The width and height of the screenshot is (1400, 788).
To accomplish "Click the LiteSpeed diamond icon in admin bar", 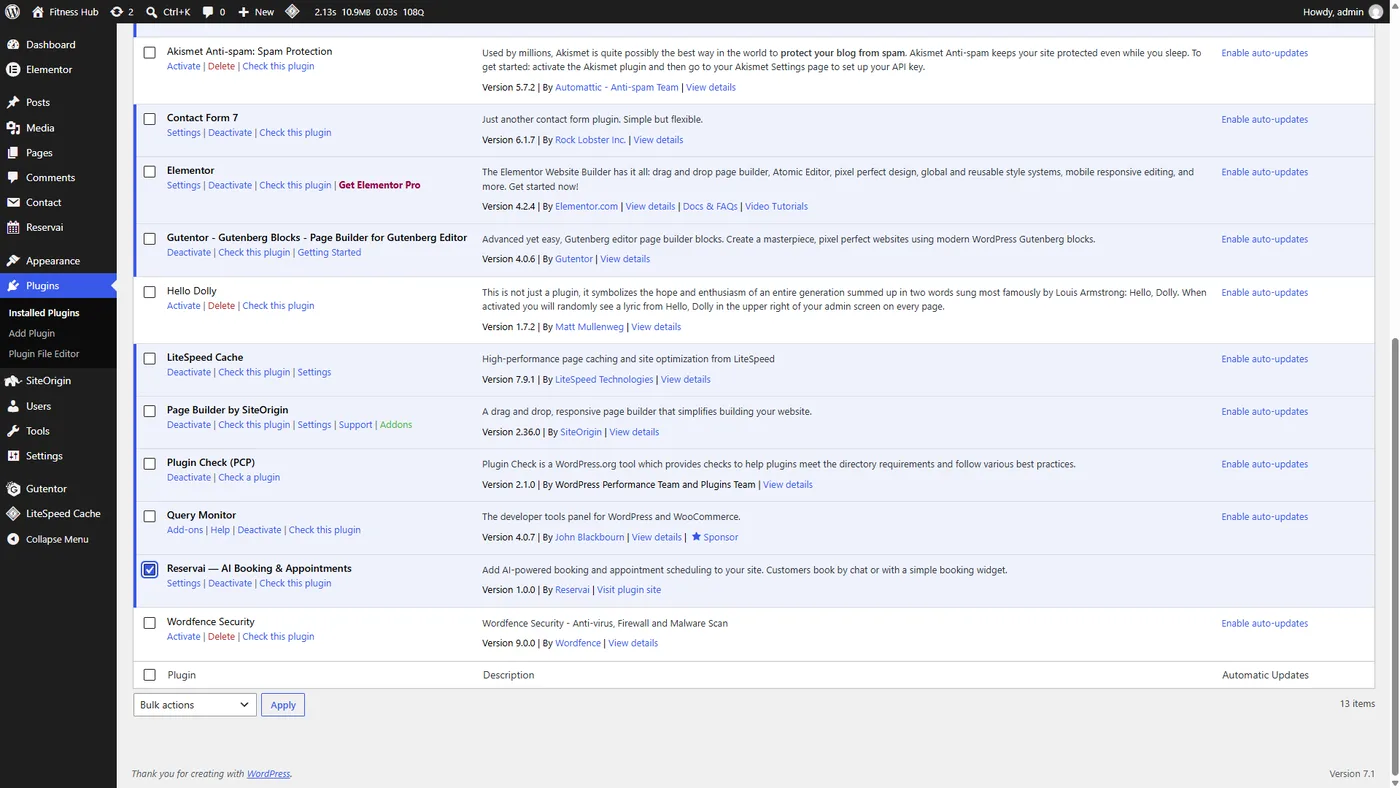I will (292, 12).
